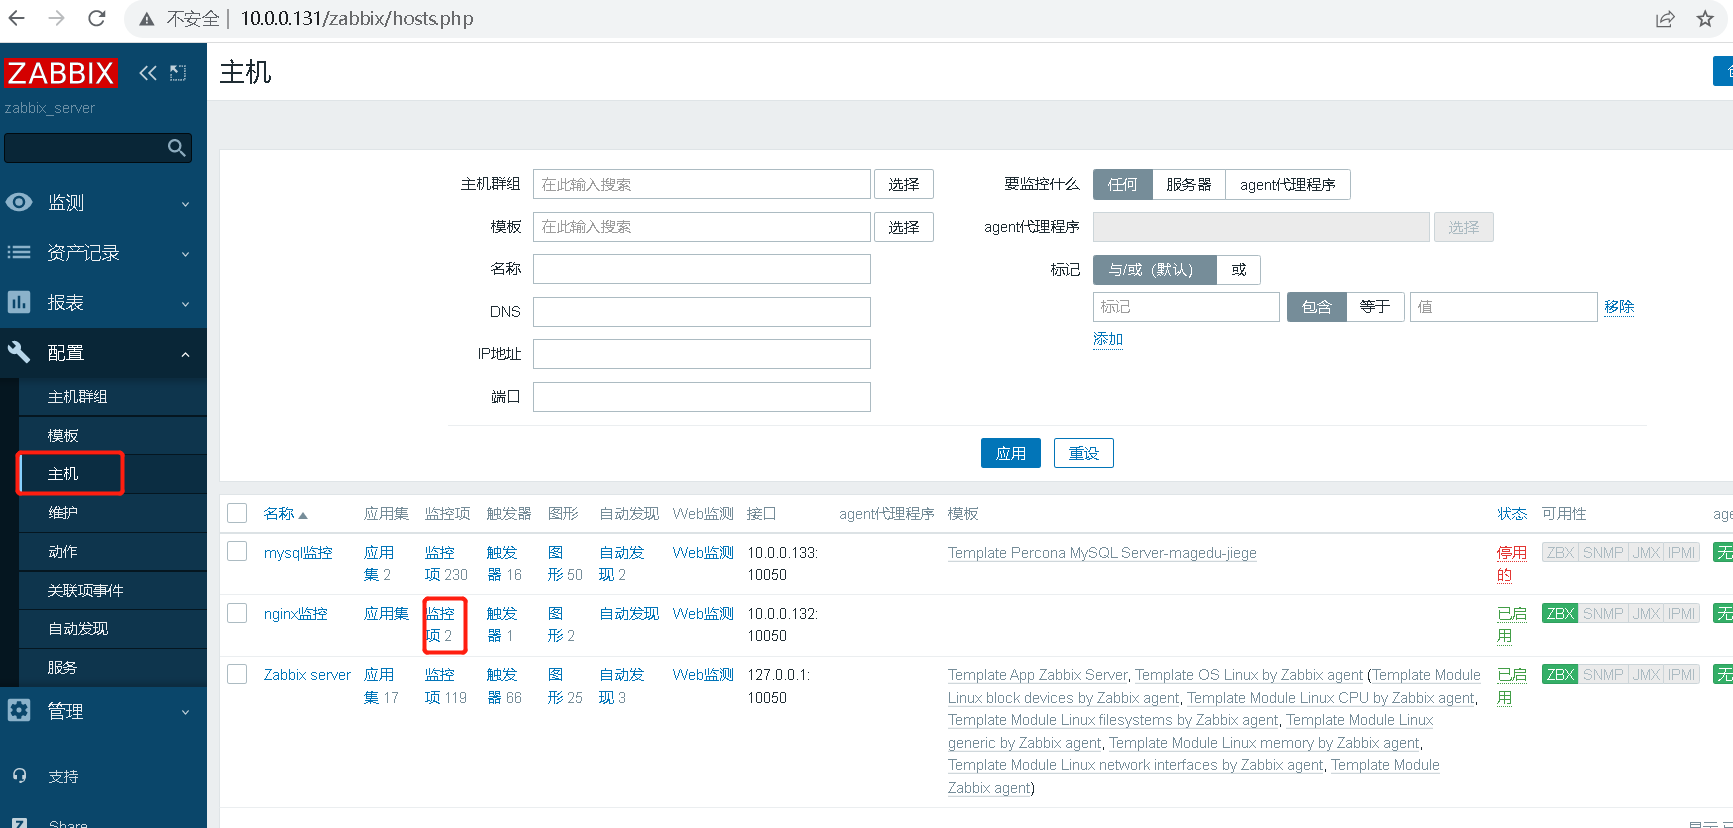
Task: Open 主机群组 submenu item
Action: 112,397
